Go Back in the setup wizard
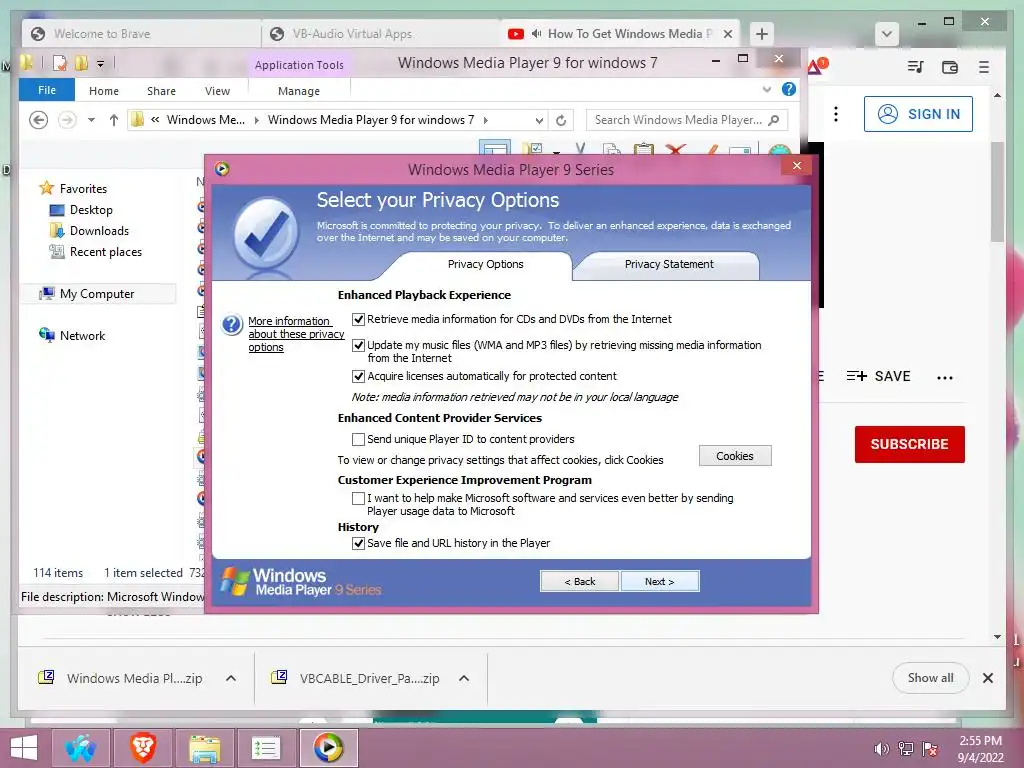The height and width of the screenshot is (768, 1024). (x=580, y=581)
